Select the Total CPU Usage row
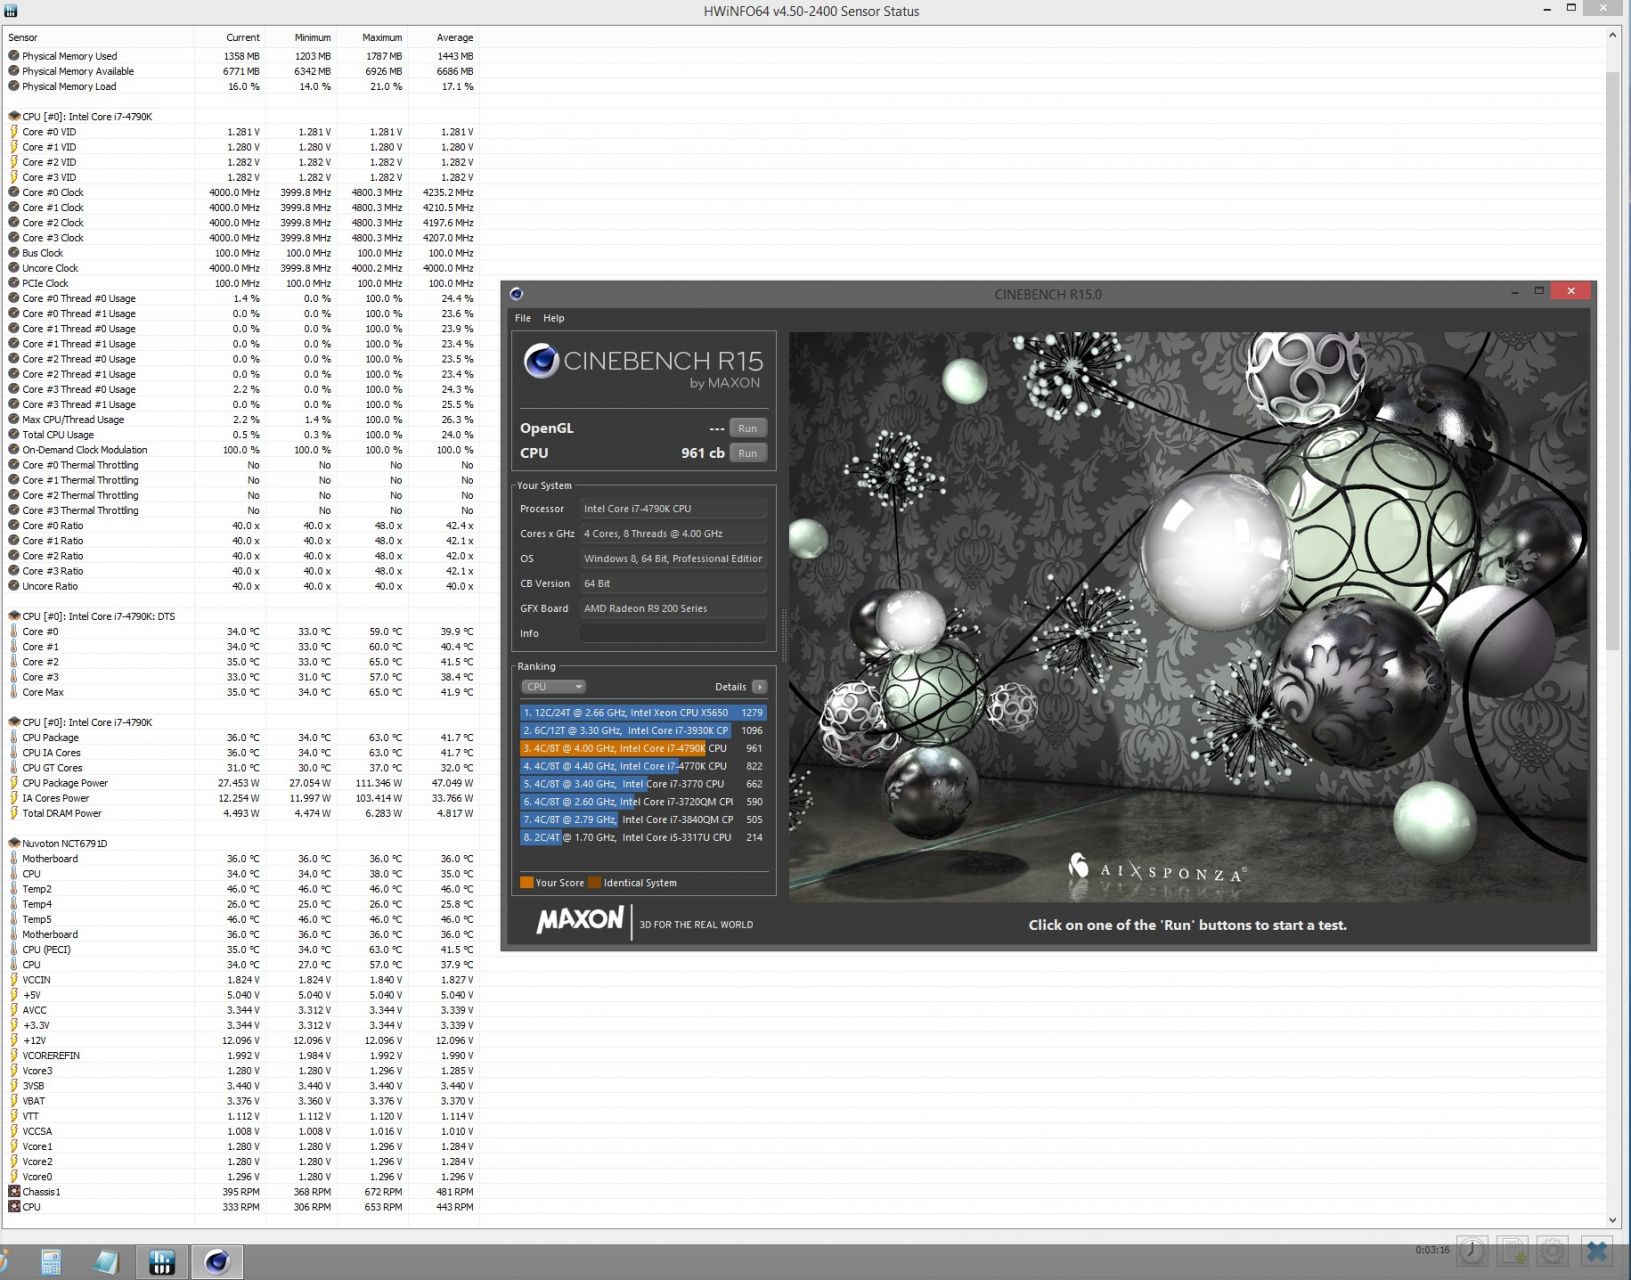 (x=240, y=435)
